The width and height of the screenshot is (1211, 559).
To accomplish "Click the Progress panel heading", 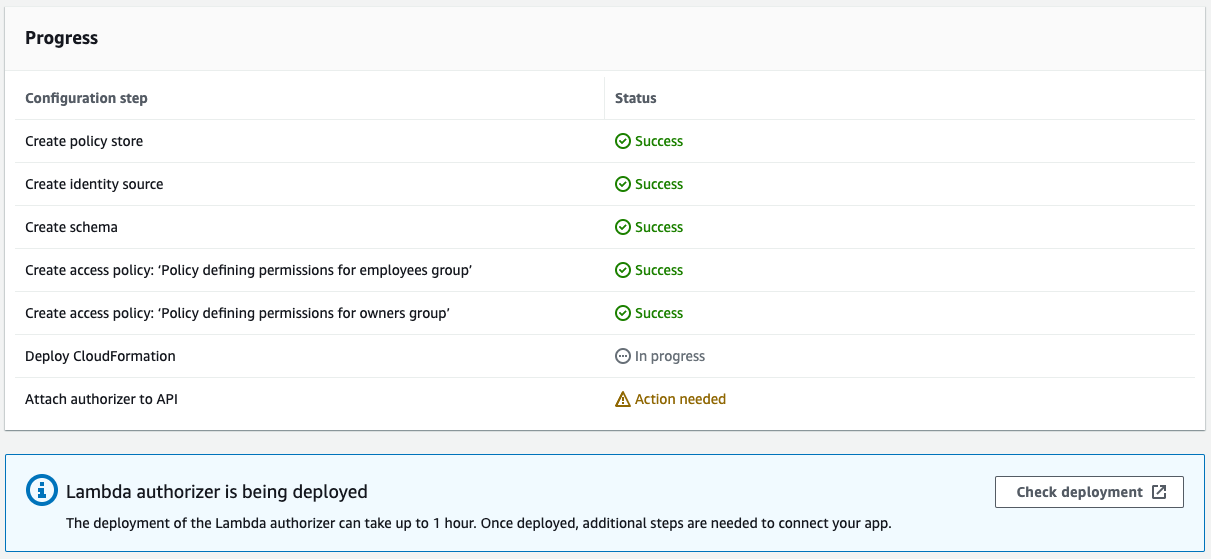I will 61,38.
